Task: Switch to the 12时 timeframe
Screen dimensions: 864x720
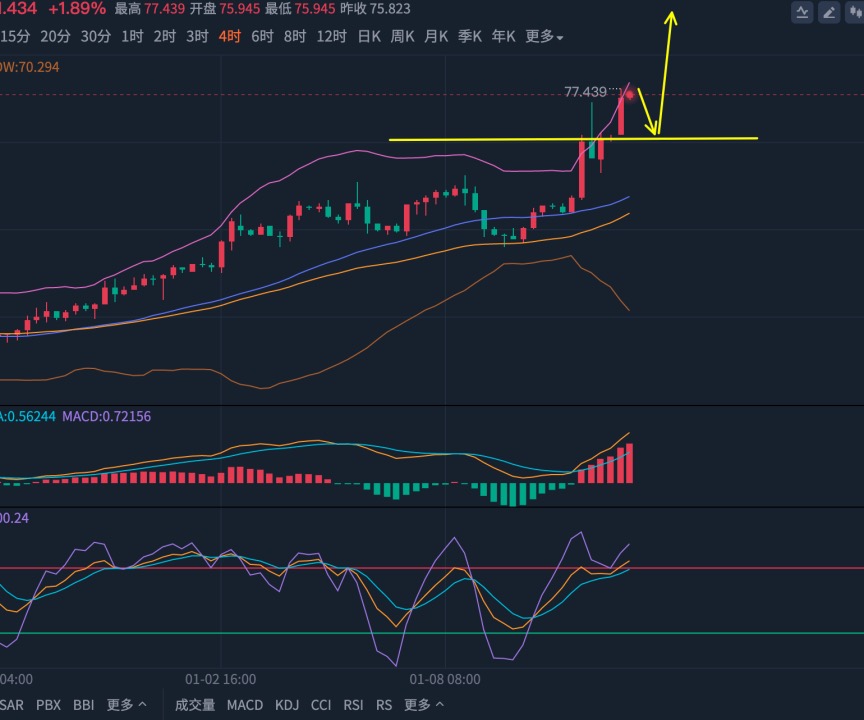Action: coord(331,36)
